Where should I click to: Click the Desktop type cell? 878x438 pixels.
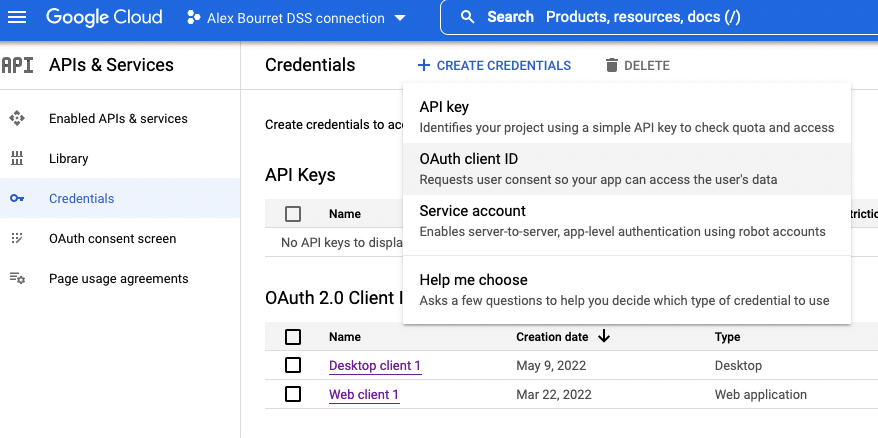[x=738, y=366]
